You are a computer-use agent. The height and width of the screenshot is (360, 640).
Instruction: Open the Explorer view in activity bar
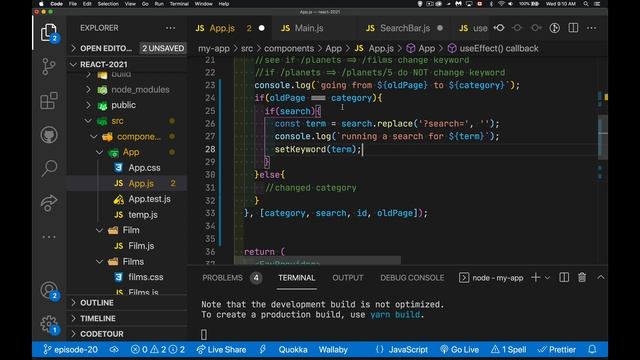49,32
